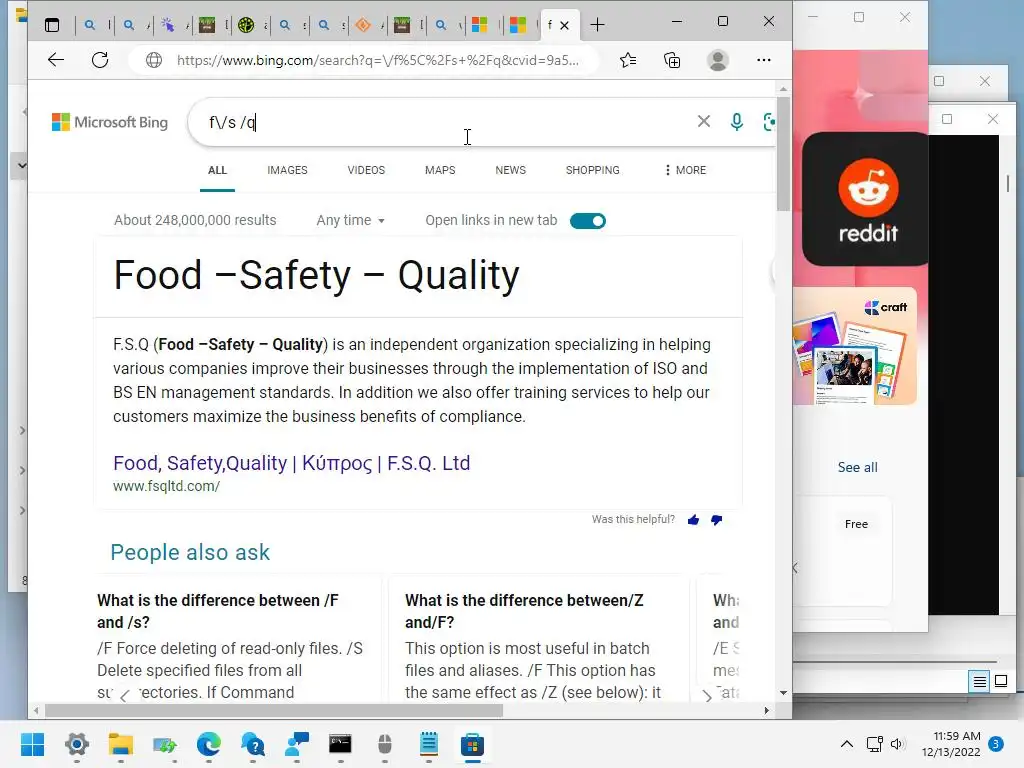Screen dimensions: 1024x768
Task: Go back using the browser back arrow
Action: coord(56,60)
